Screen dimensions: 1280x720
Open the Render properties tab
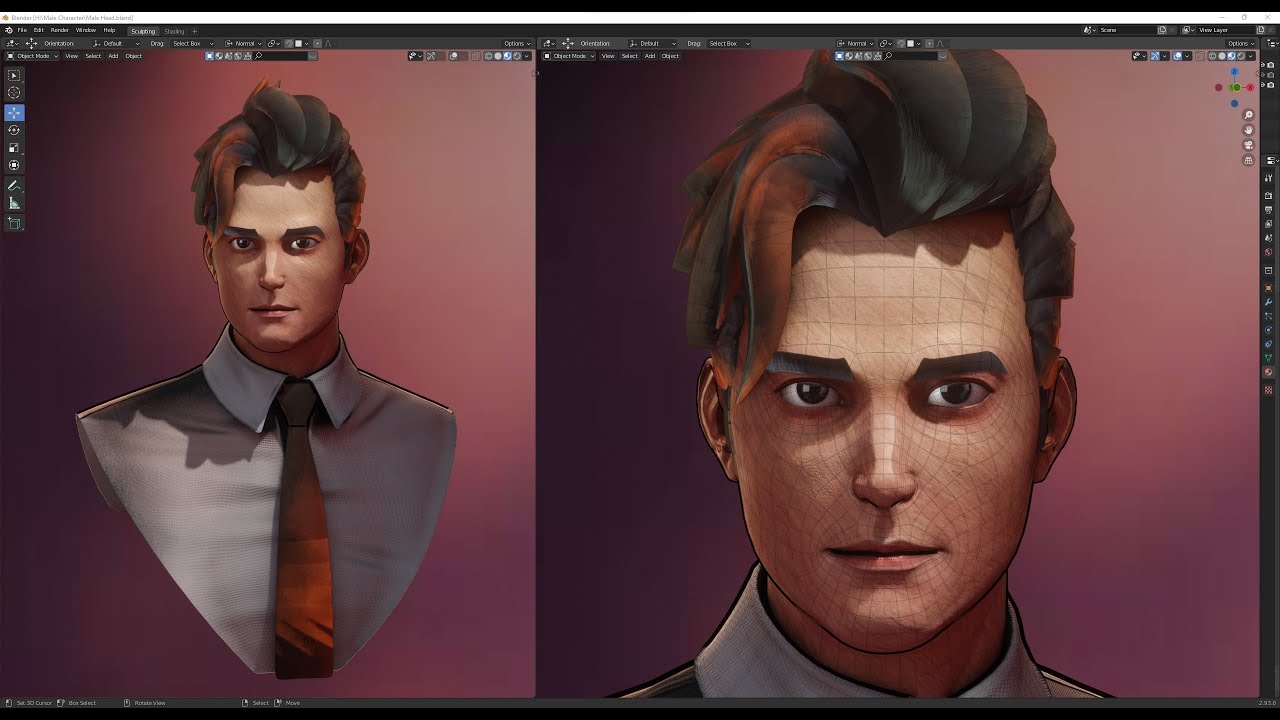tap(1268, 196)
